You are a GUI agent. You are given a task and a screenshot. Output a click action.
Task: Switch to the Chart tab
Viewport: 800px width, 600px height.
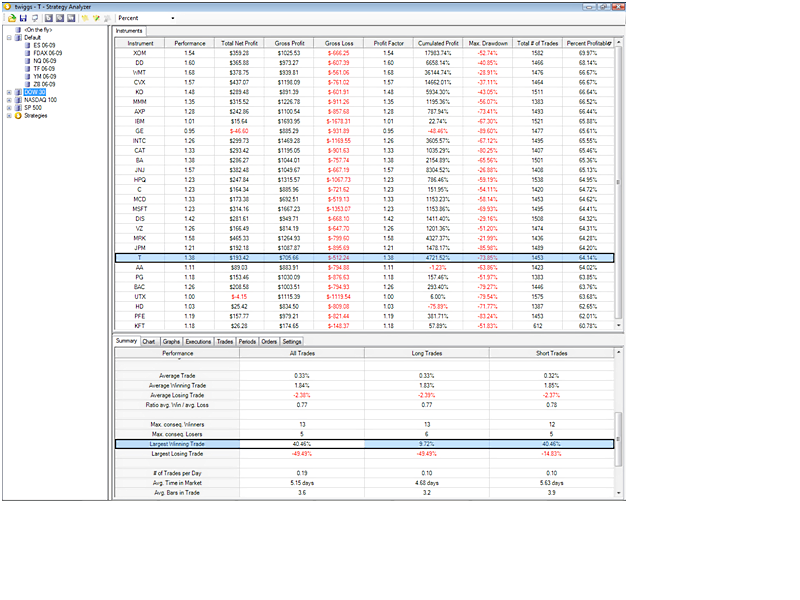[x=149, y=341]
